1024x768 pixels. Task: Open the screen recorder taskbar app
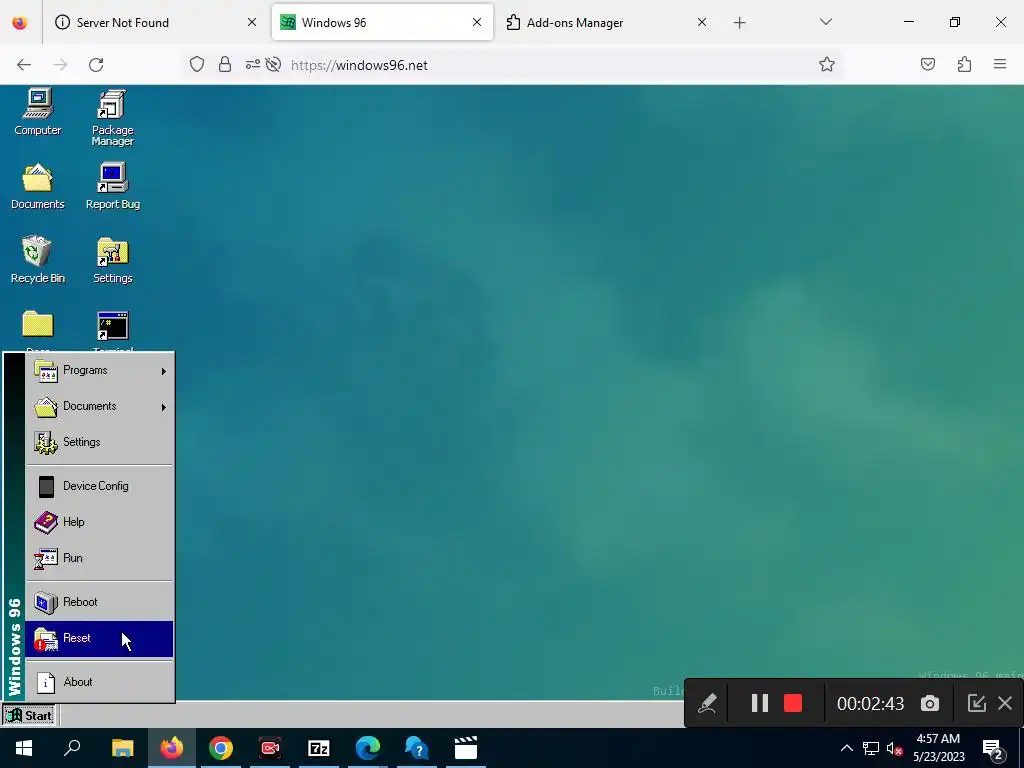click(270, 748)
